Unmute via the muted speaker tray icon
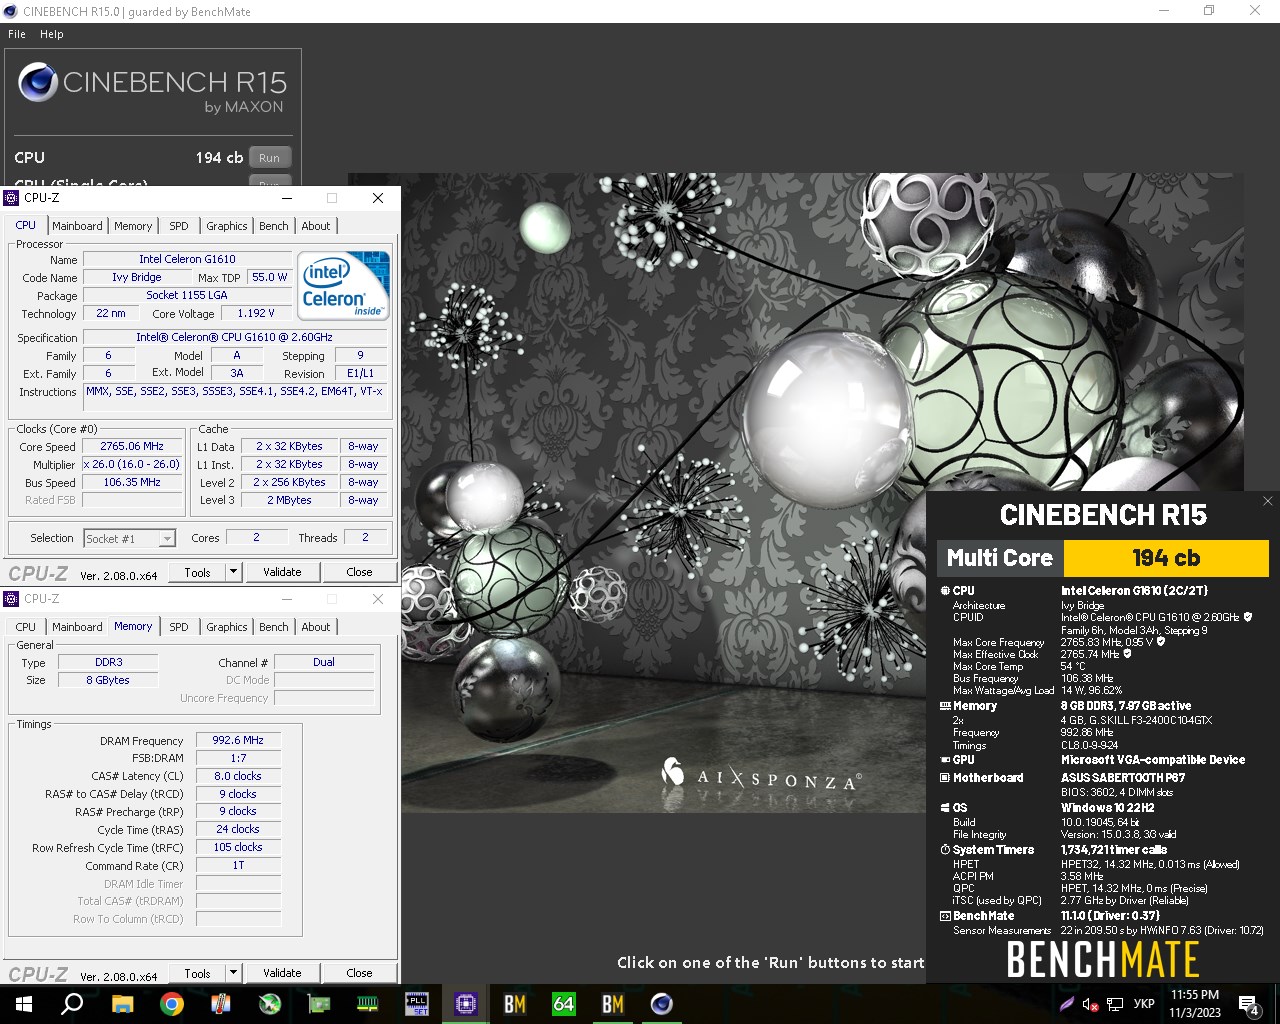The image size is (1280, 1024). tap(1090, 1004)
